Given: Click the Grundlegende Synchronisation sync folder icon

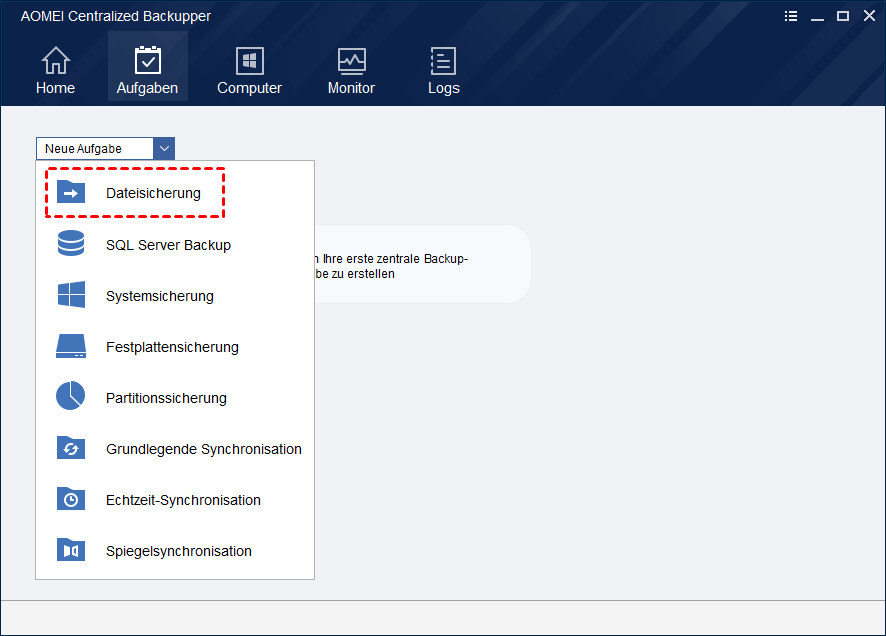Looking at the screenshot, I should click(x=71, y=447).
